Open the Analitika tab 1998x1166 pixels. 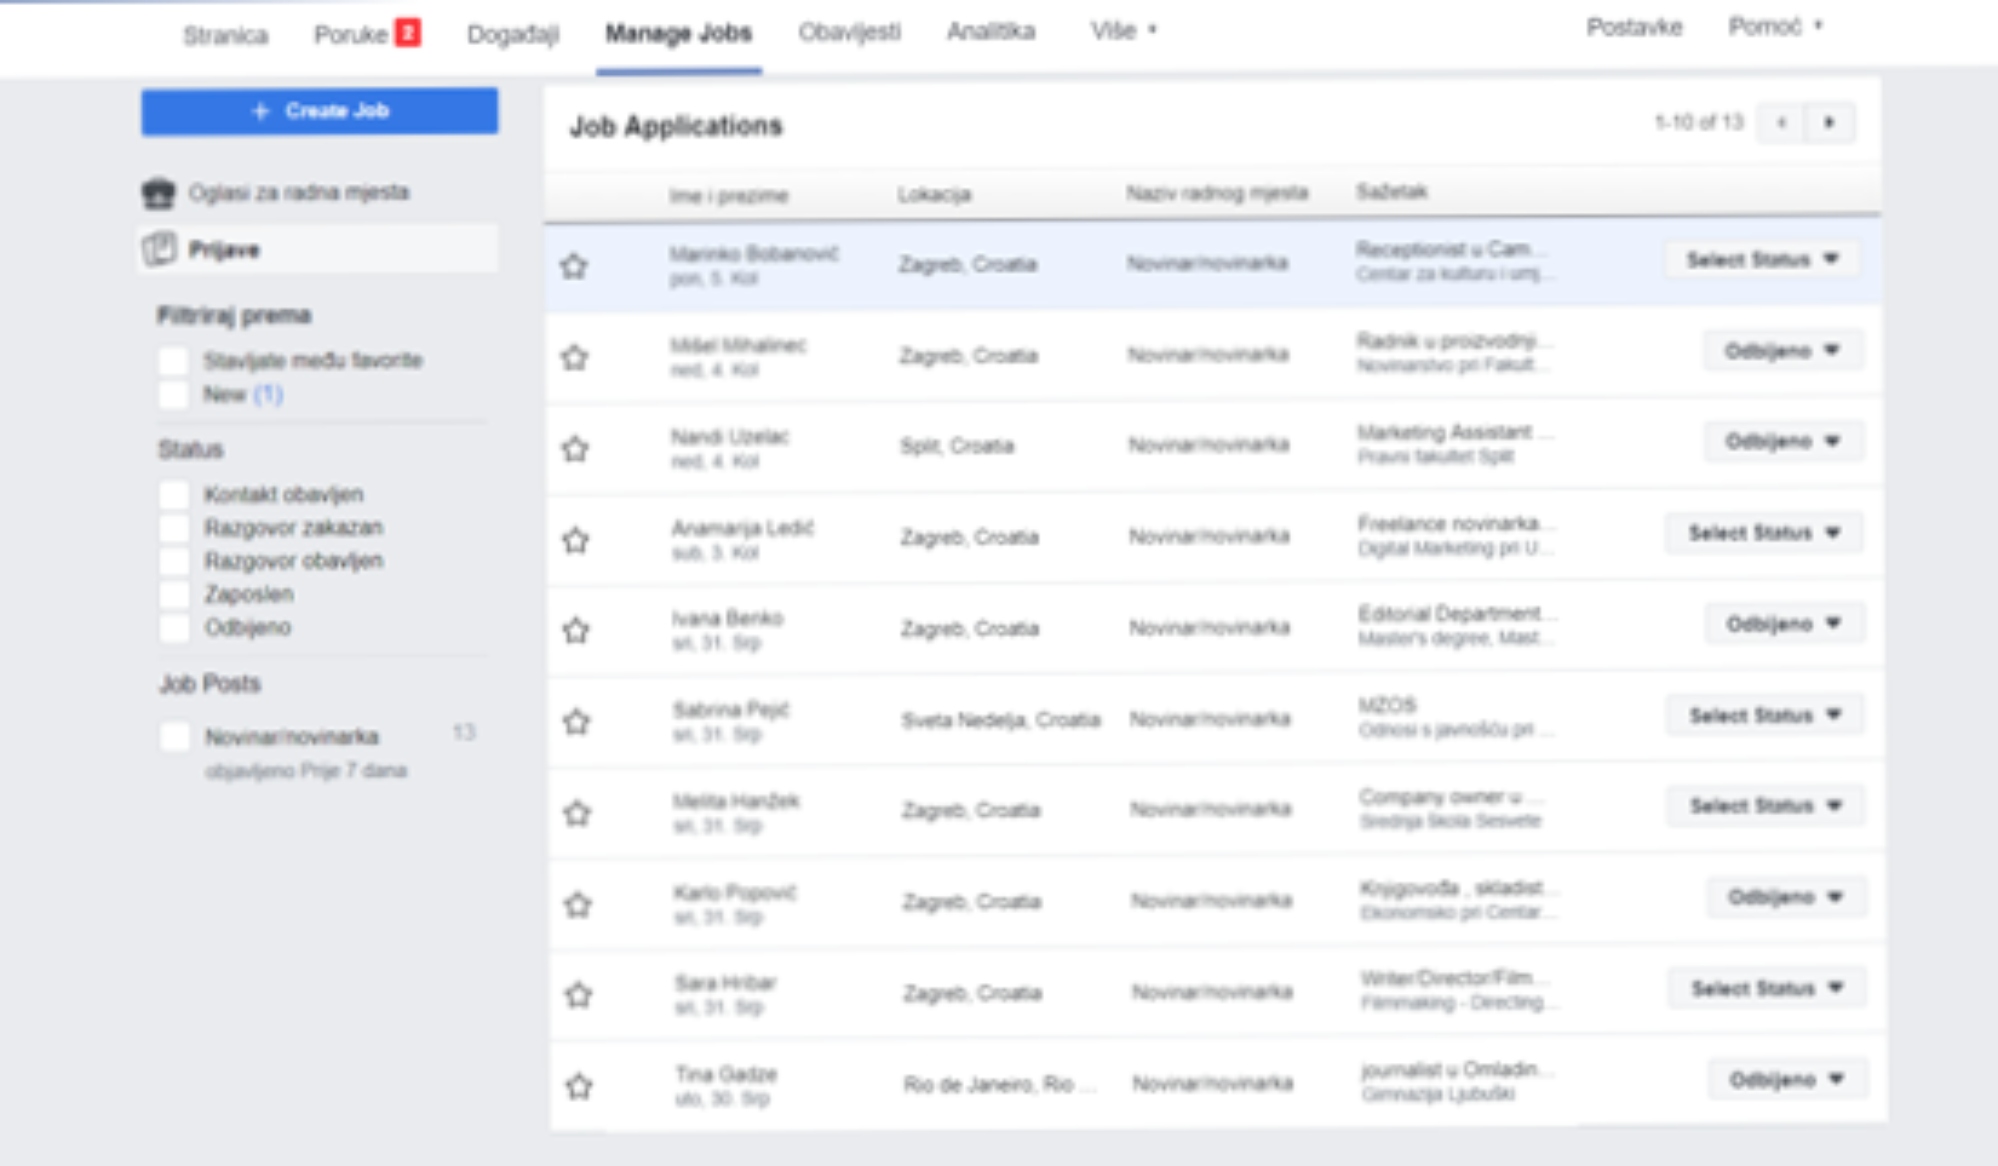[990, 32]
